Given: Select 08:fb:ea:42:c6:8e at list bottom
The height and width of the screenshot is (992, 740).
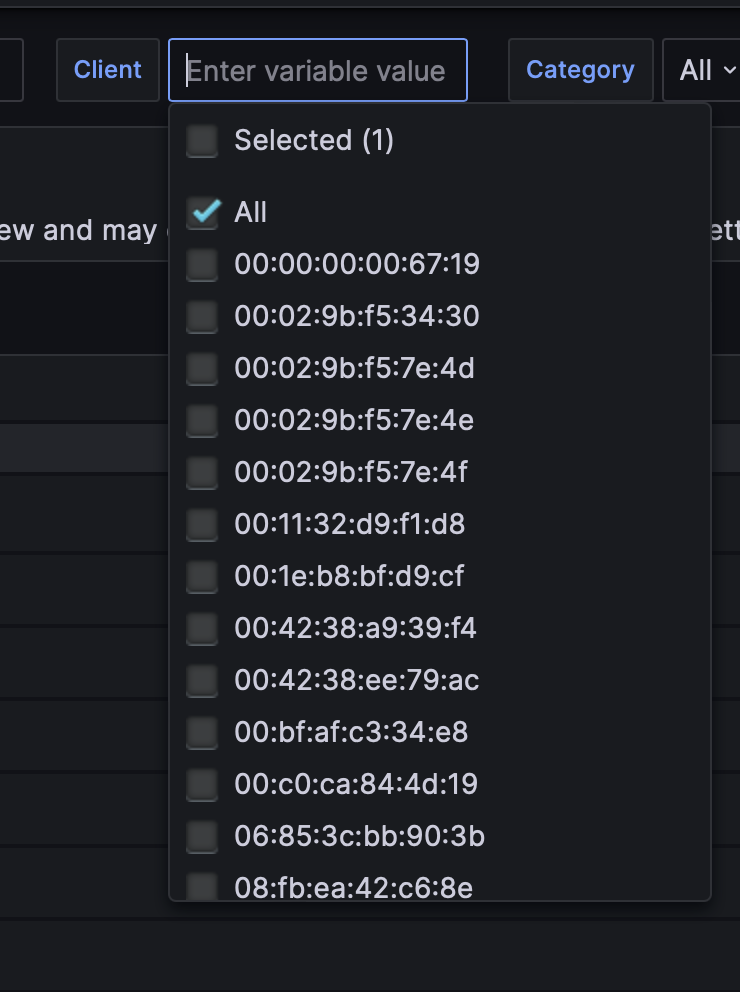Looking at the screenshot, I should pyautogui.click(x=202, y=887).
